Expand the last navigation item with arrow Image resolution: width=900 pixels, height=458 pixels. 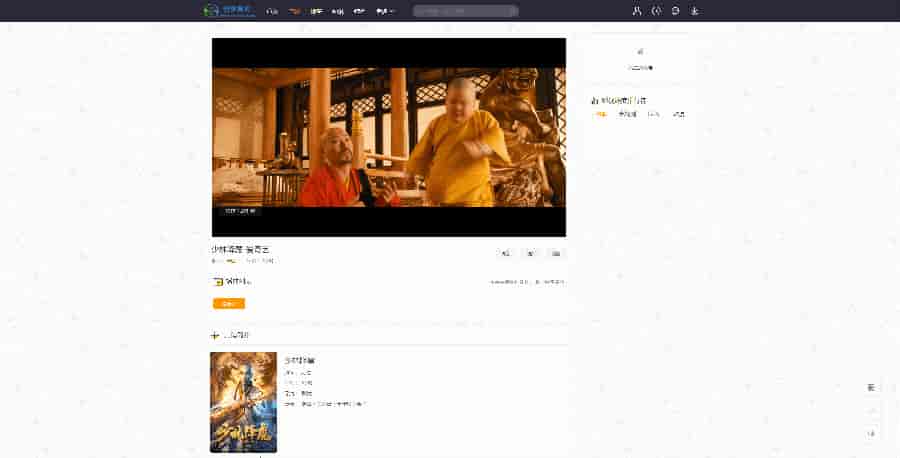pyautogui.click(x=385, y=11)
